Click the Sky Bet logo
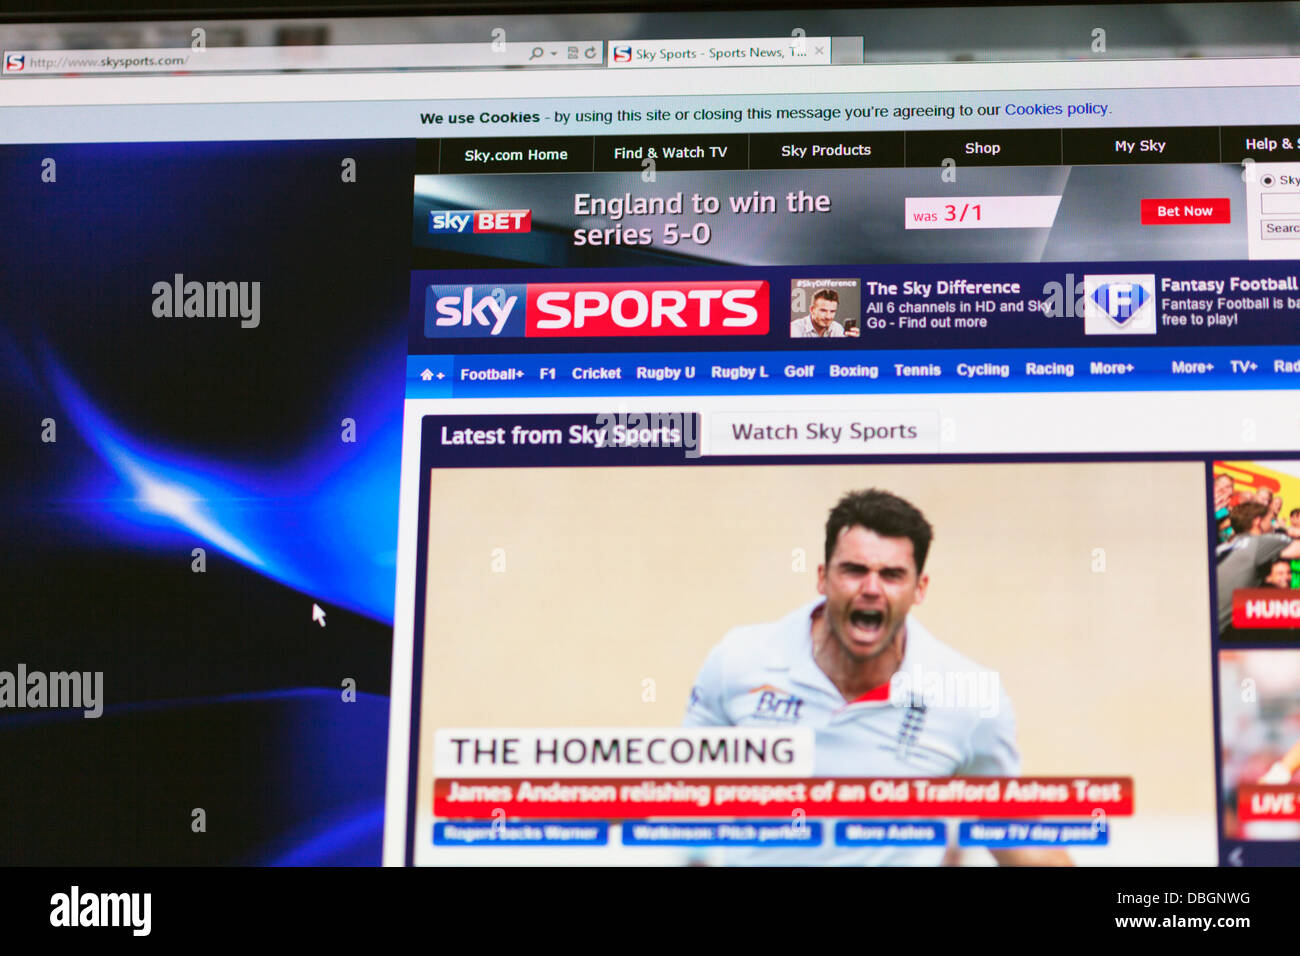The height and width of the screenshot is (956, 1300). (x=480, y=221)
